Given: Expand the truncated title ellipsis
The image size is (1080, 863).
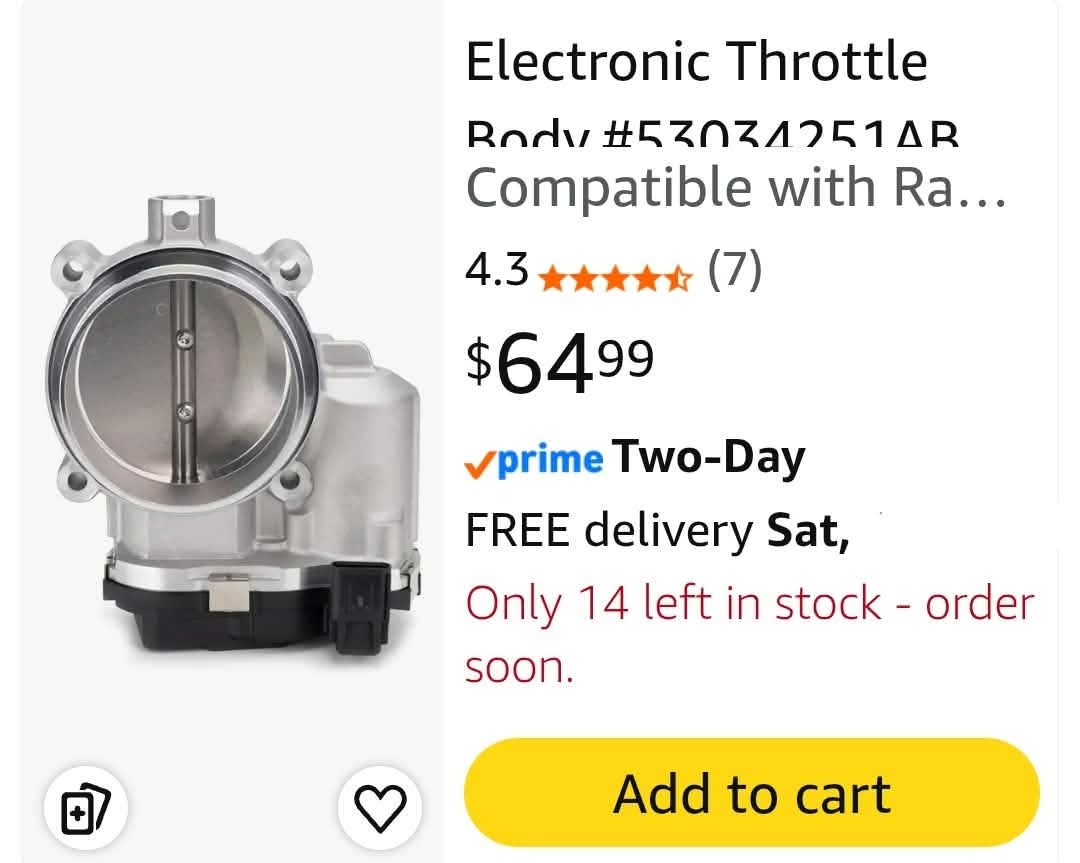Looking at the screenshot, I should (984, 200).
